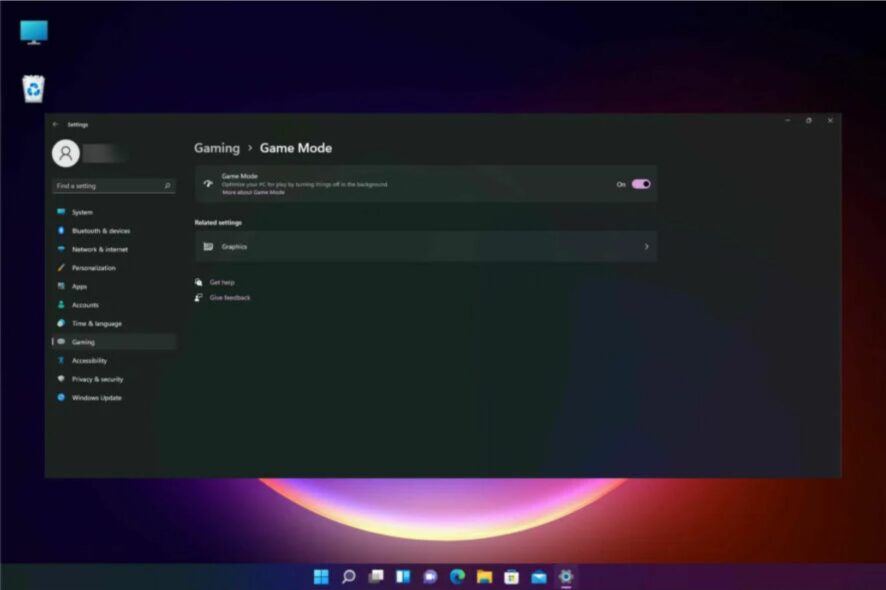Image resolution: width=886 pixels, height=590 pixels.
Task: Click the Get help link
Action: [x=222, y=282]
